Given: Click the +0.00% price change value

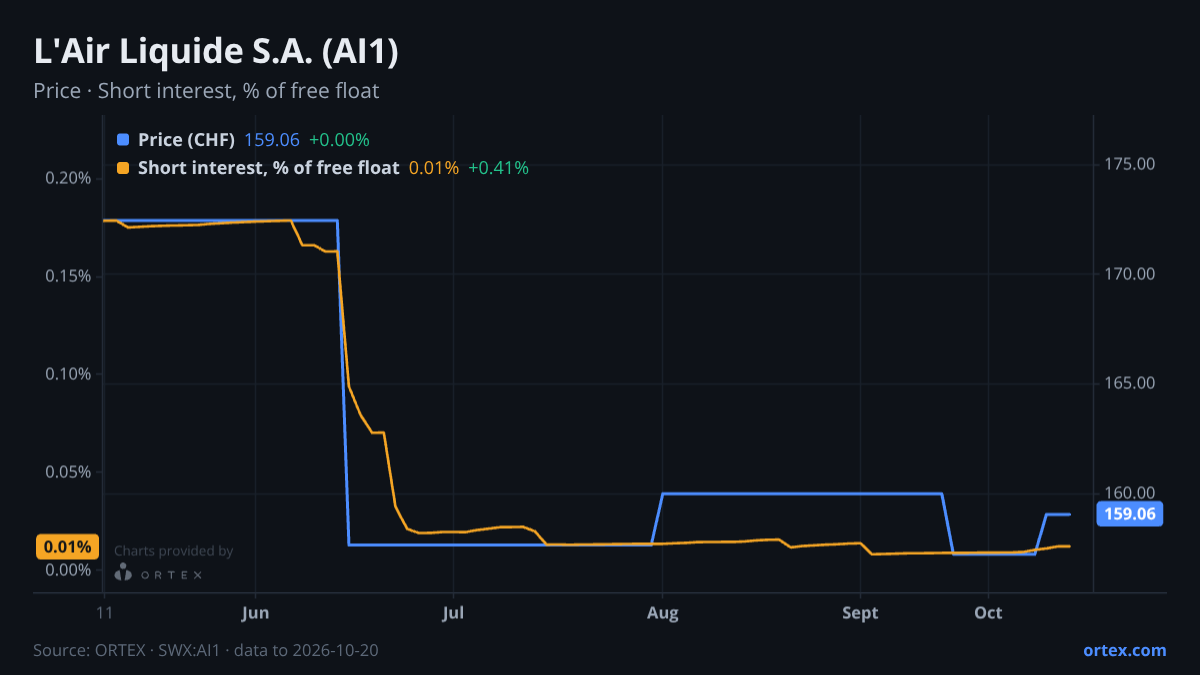Looking at the screenshot, I should pos(339,140).
